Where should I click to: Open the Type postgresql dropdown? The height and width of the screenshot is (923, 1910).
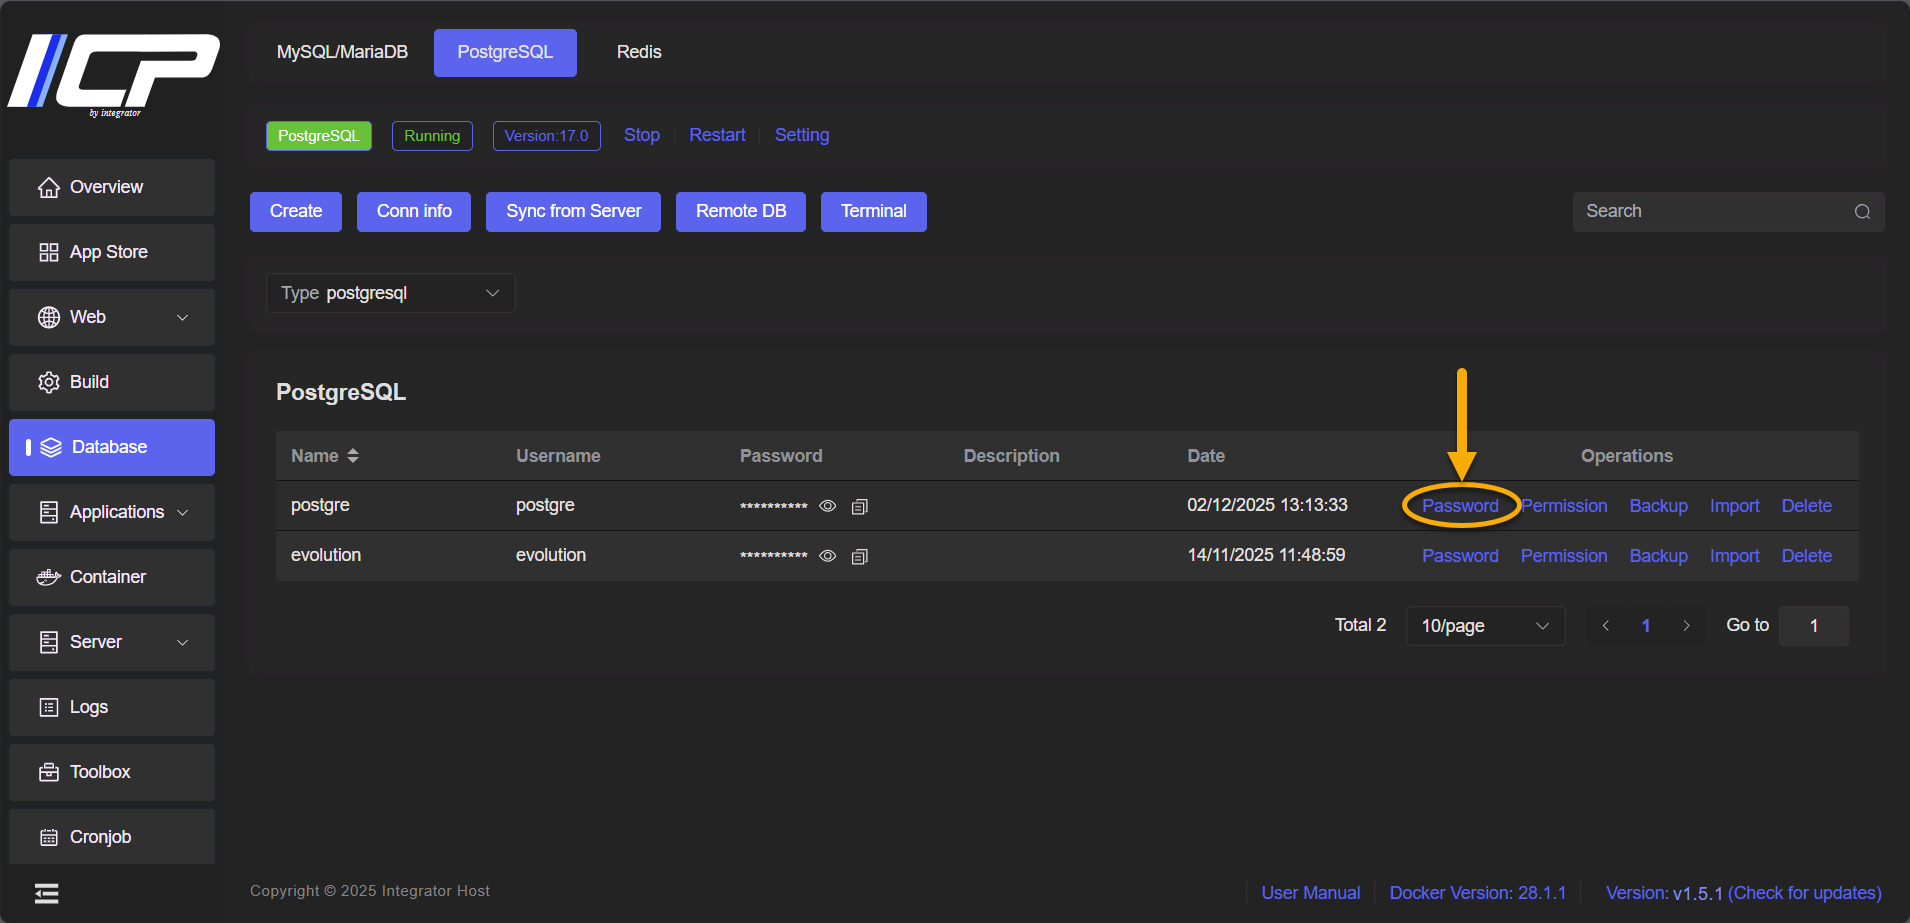point(391,293)
